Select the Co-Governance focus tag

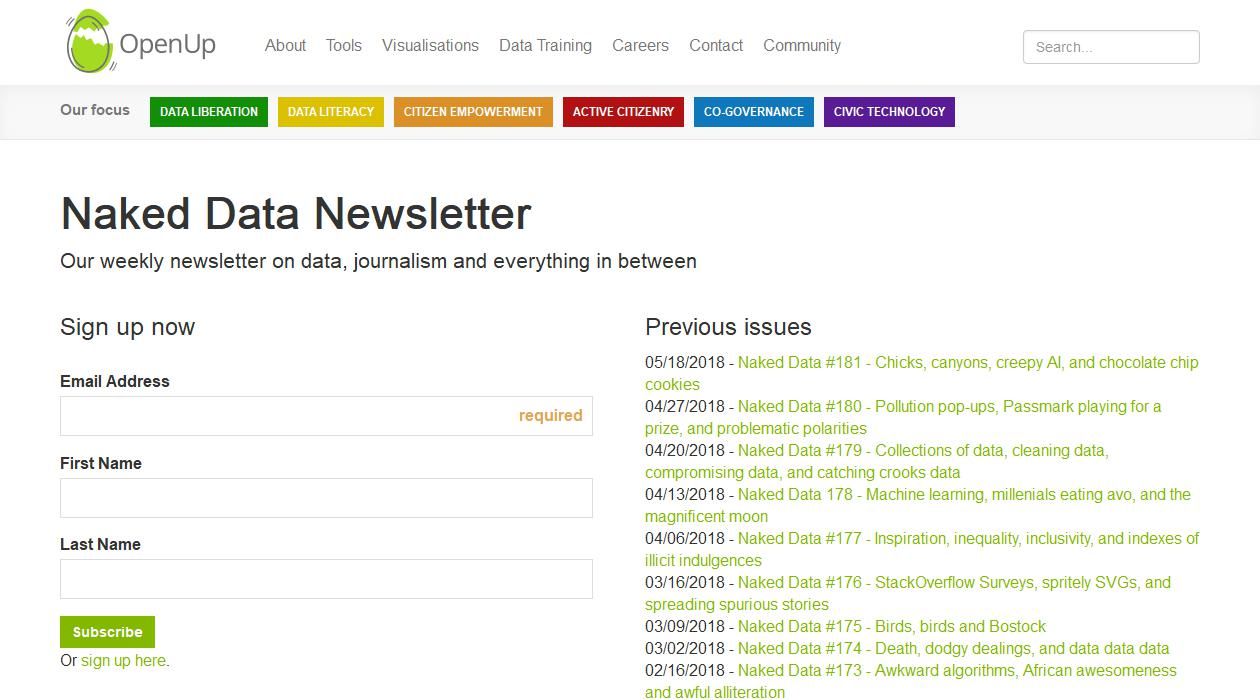[x=754, y=112]
